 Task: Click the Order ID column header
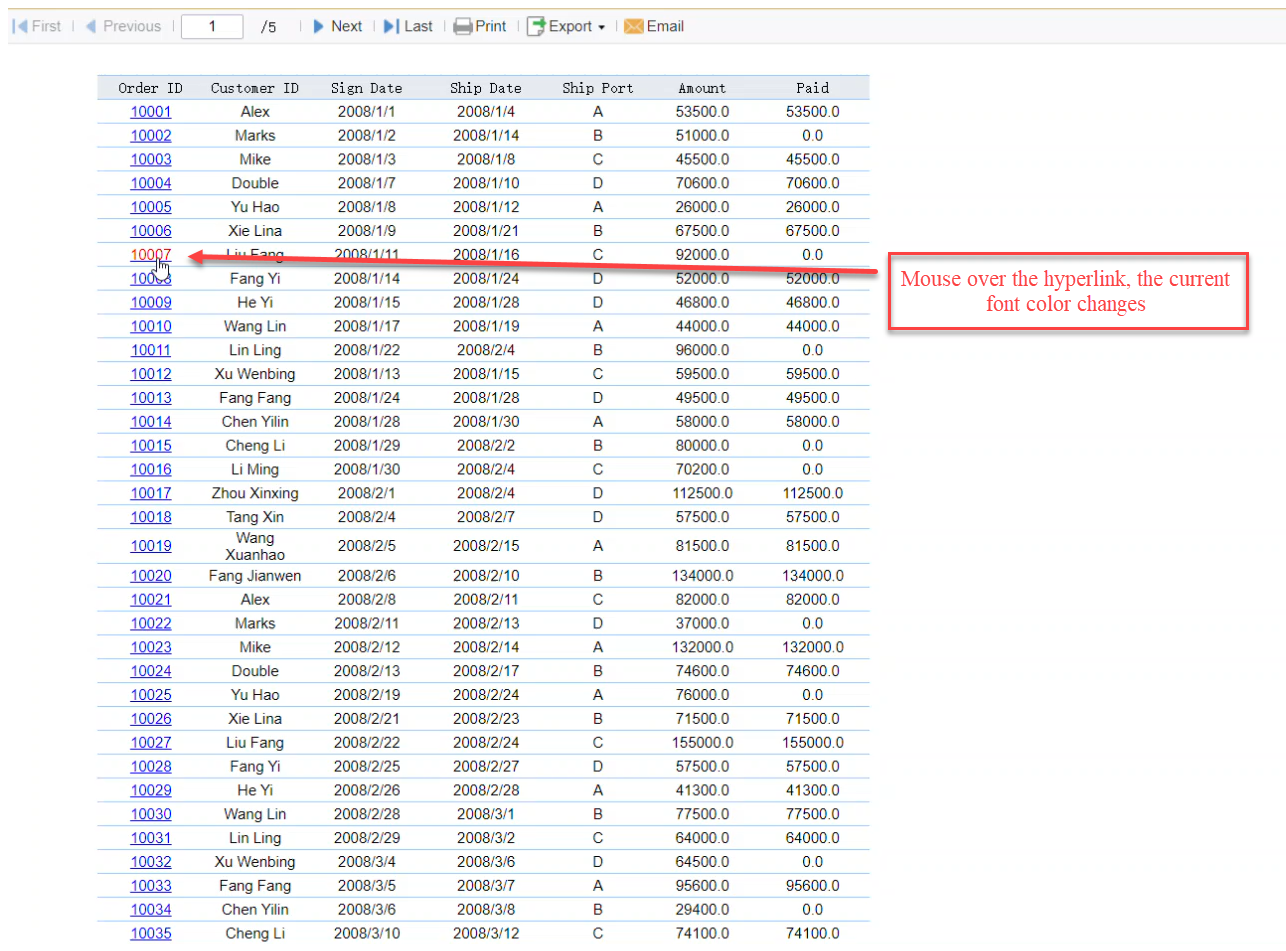[151, 88]
